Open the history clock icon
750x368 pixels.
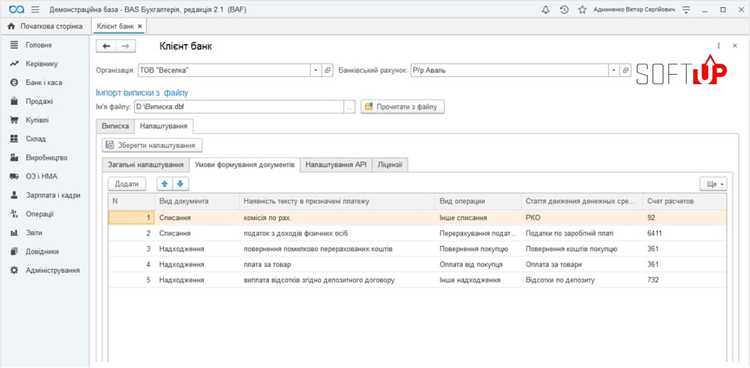click(x=564, y=10)
